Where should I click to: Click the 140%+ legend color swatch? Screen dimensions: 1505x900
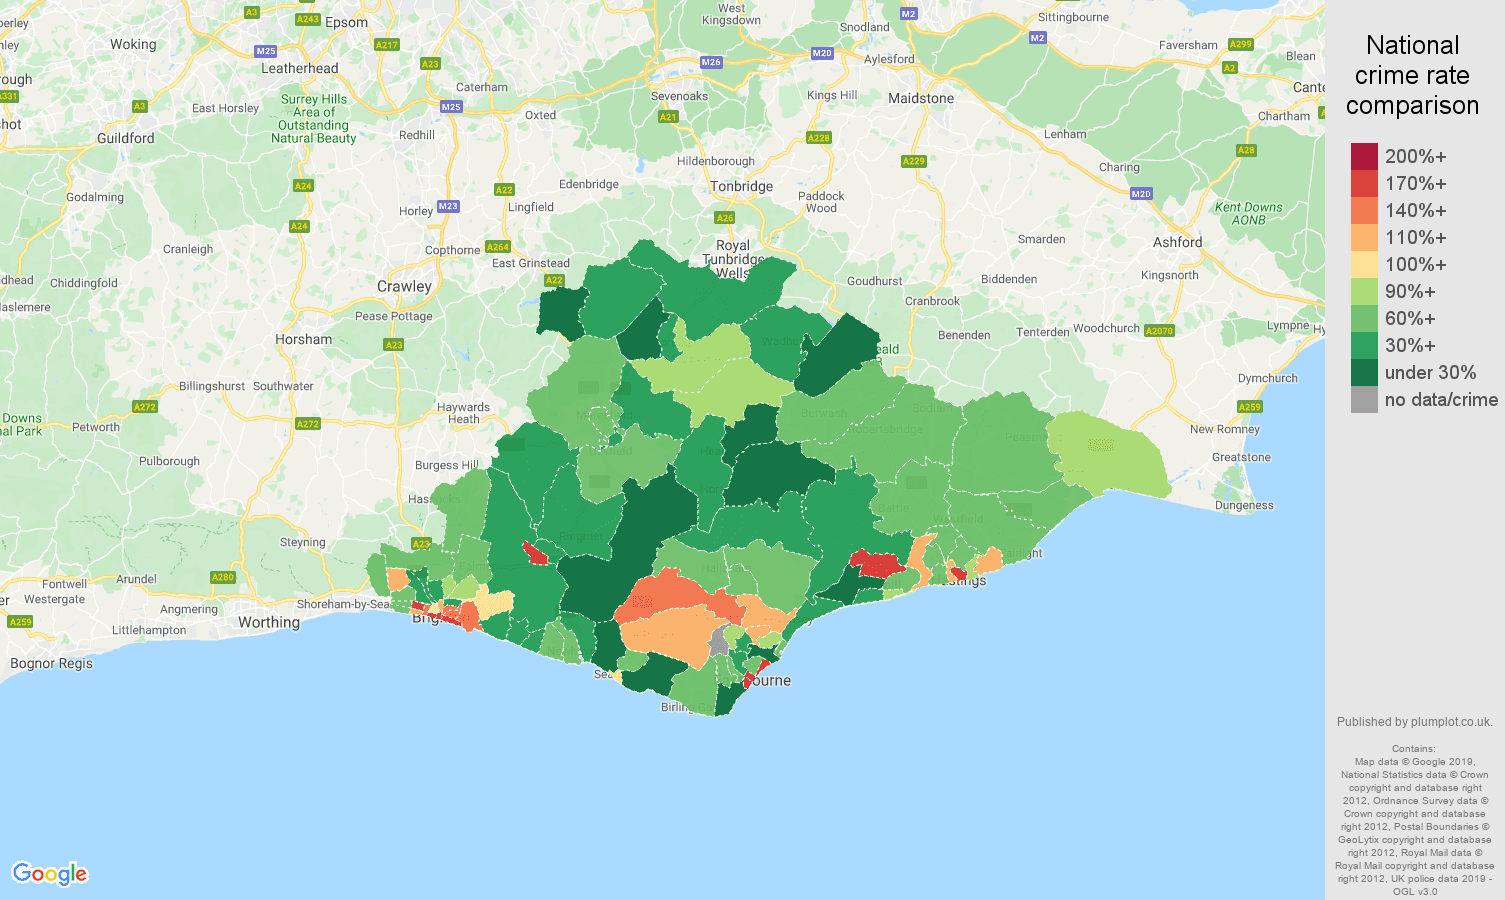point(1364,210)
